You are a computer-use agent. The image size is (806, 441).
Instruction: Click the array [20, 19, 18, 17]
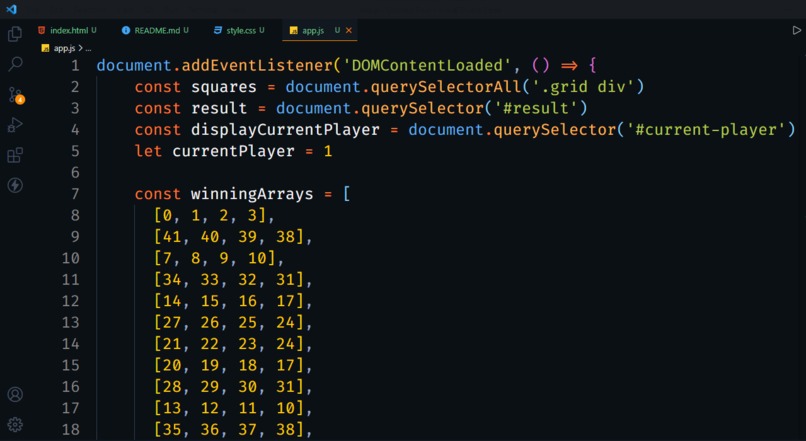229,365
